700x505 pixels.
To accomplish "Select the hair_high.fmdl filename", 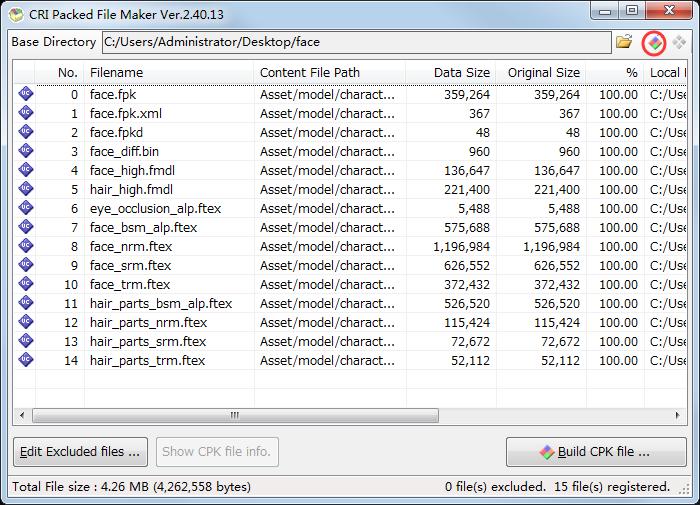I will pos(131,189).
